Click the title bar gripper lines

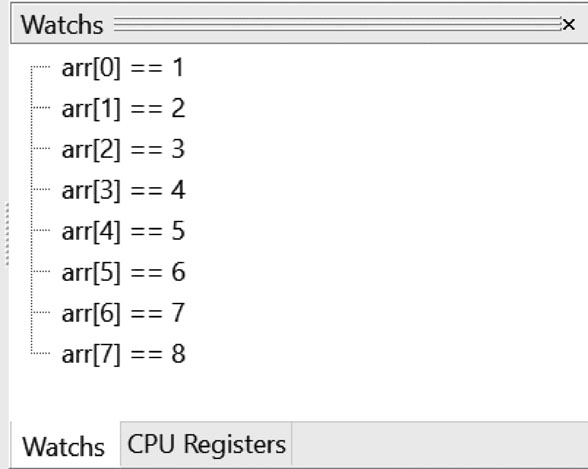pos(338,25)
